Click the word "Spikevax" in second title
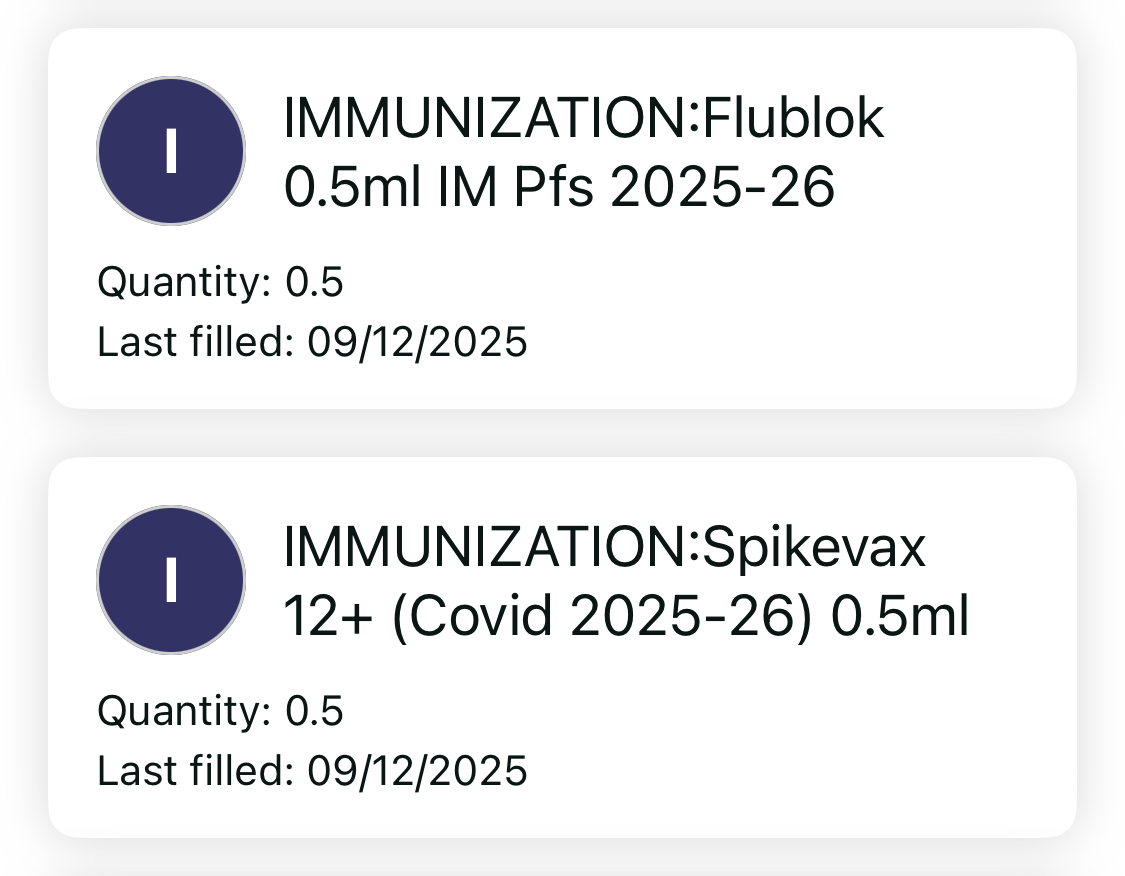The image size is (1125, 876). [815, 549]
